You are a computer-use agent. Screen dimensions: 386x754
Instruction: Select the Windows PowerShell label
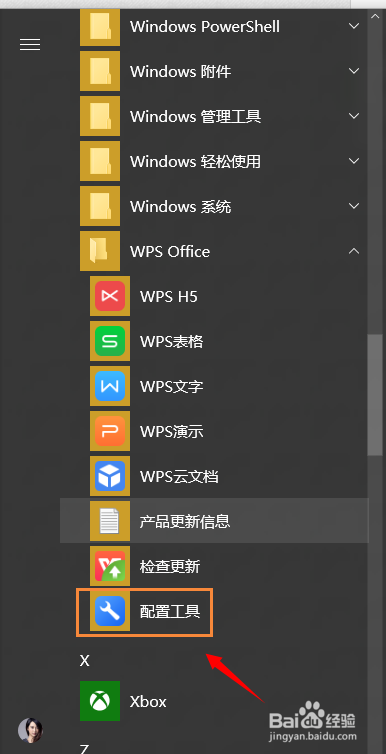click(x=205, y=26)
